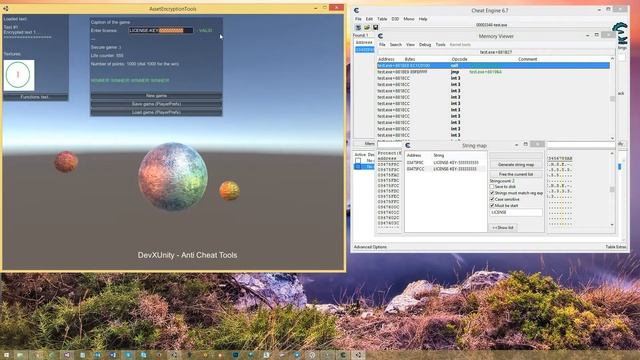Click the open folder icon in Cheat Engine toolbar
This screenshot has height=360, width=640.
367,27
